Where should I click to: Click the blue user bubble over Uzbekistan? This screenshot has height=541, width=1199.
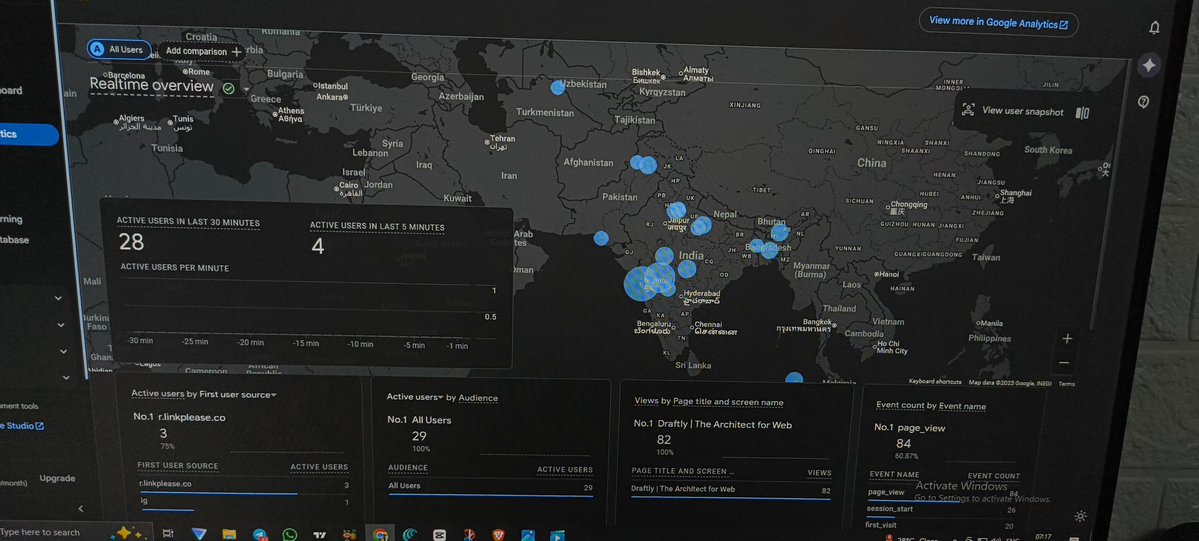pyautogui.click(x=557, y=87)
